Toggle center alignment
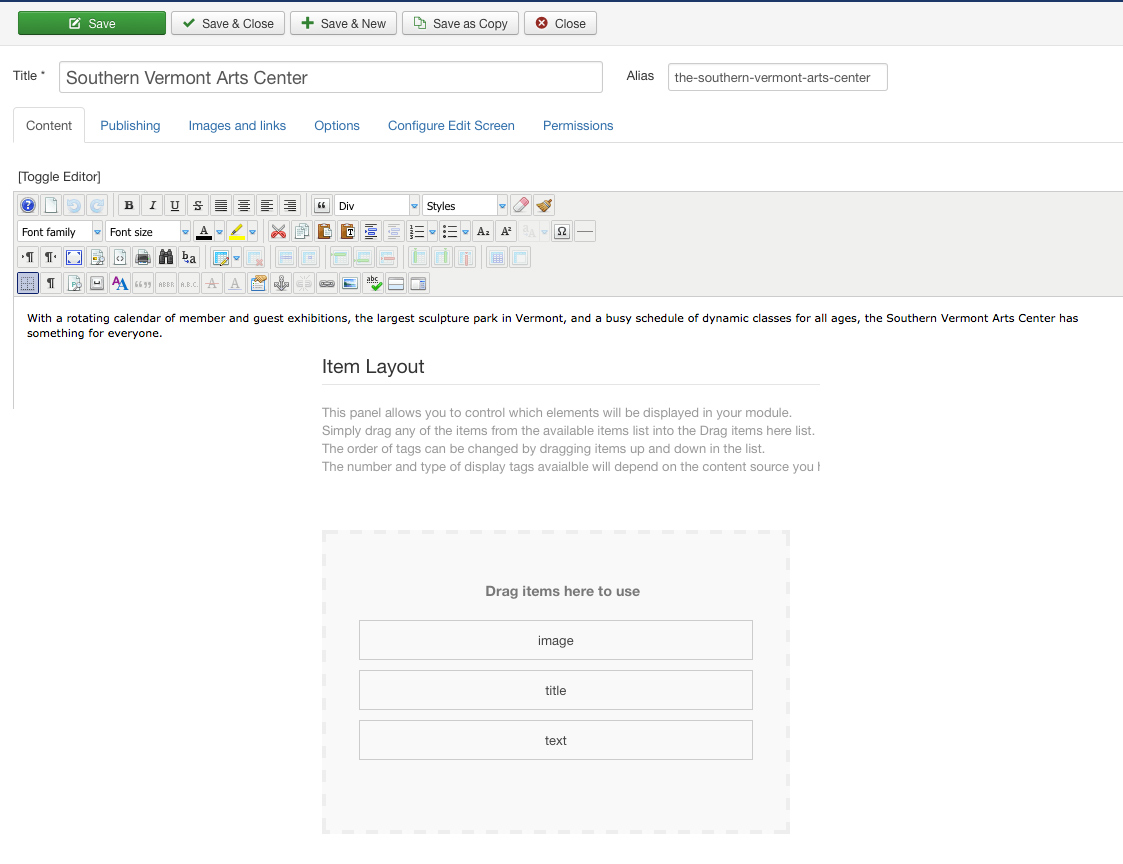The height and width of the screenshot is (864, 1123). [244, 206]
